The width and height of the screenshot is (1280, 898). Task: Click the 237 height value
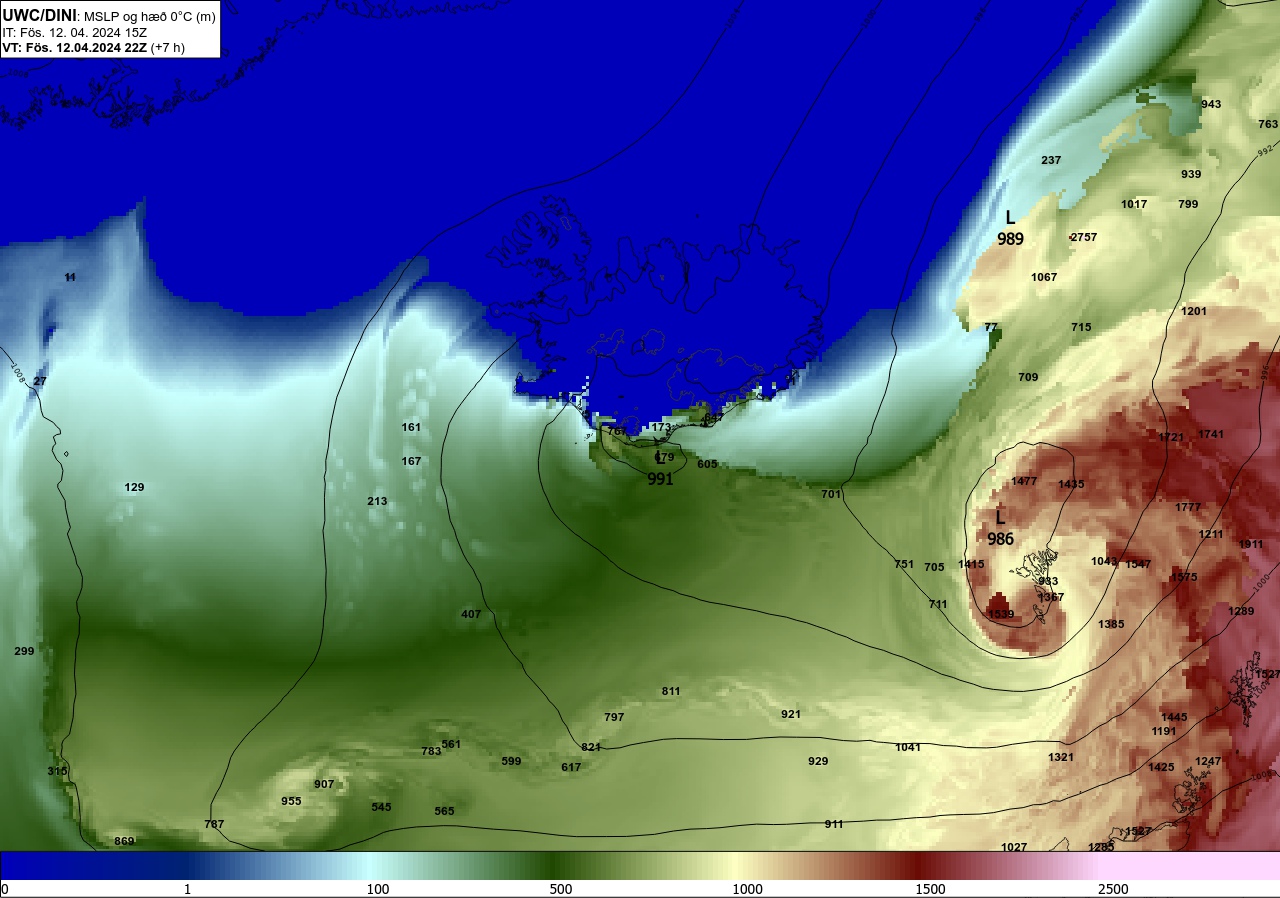pyautogui.click(x=1051, y=160)
